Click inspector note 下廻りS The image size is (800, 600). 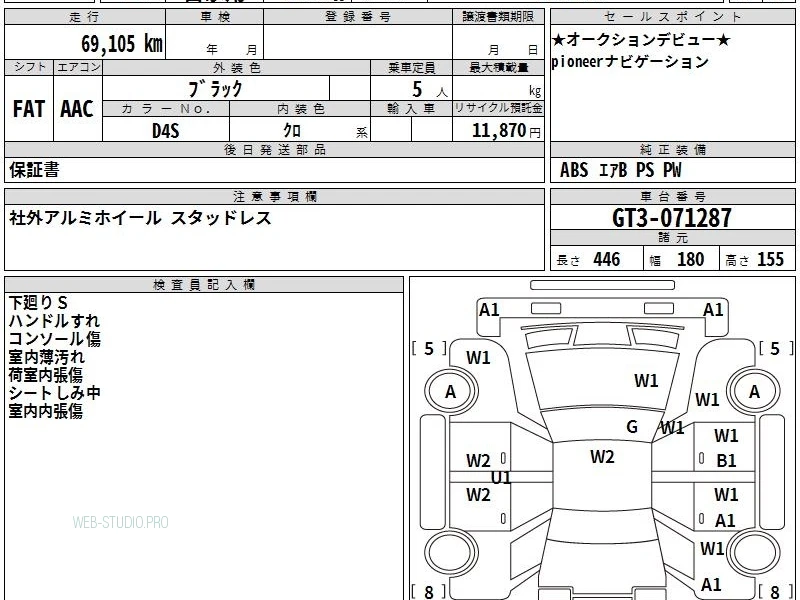[38, 303]
